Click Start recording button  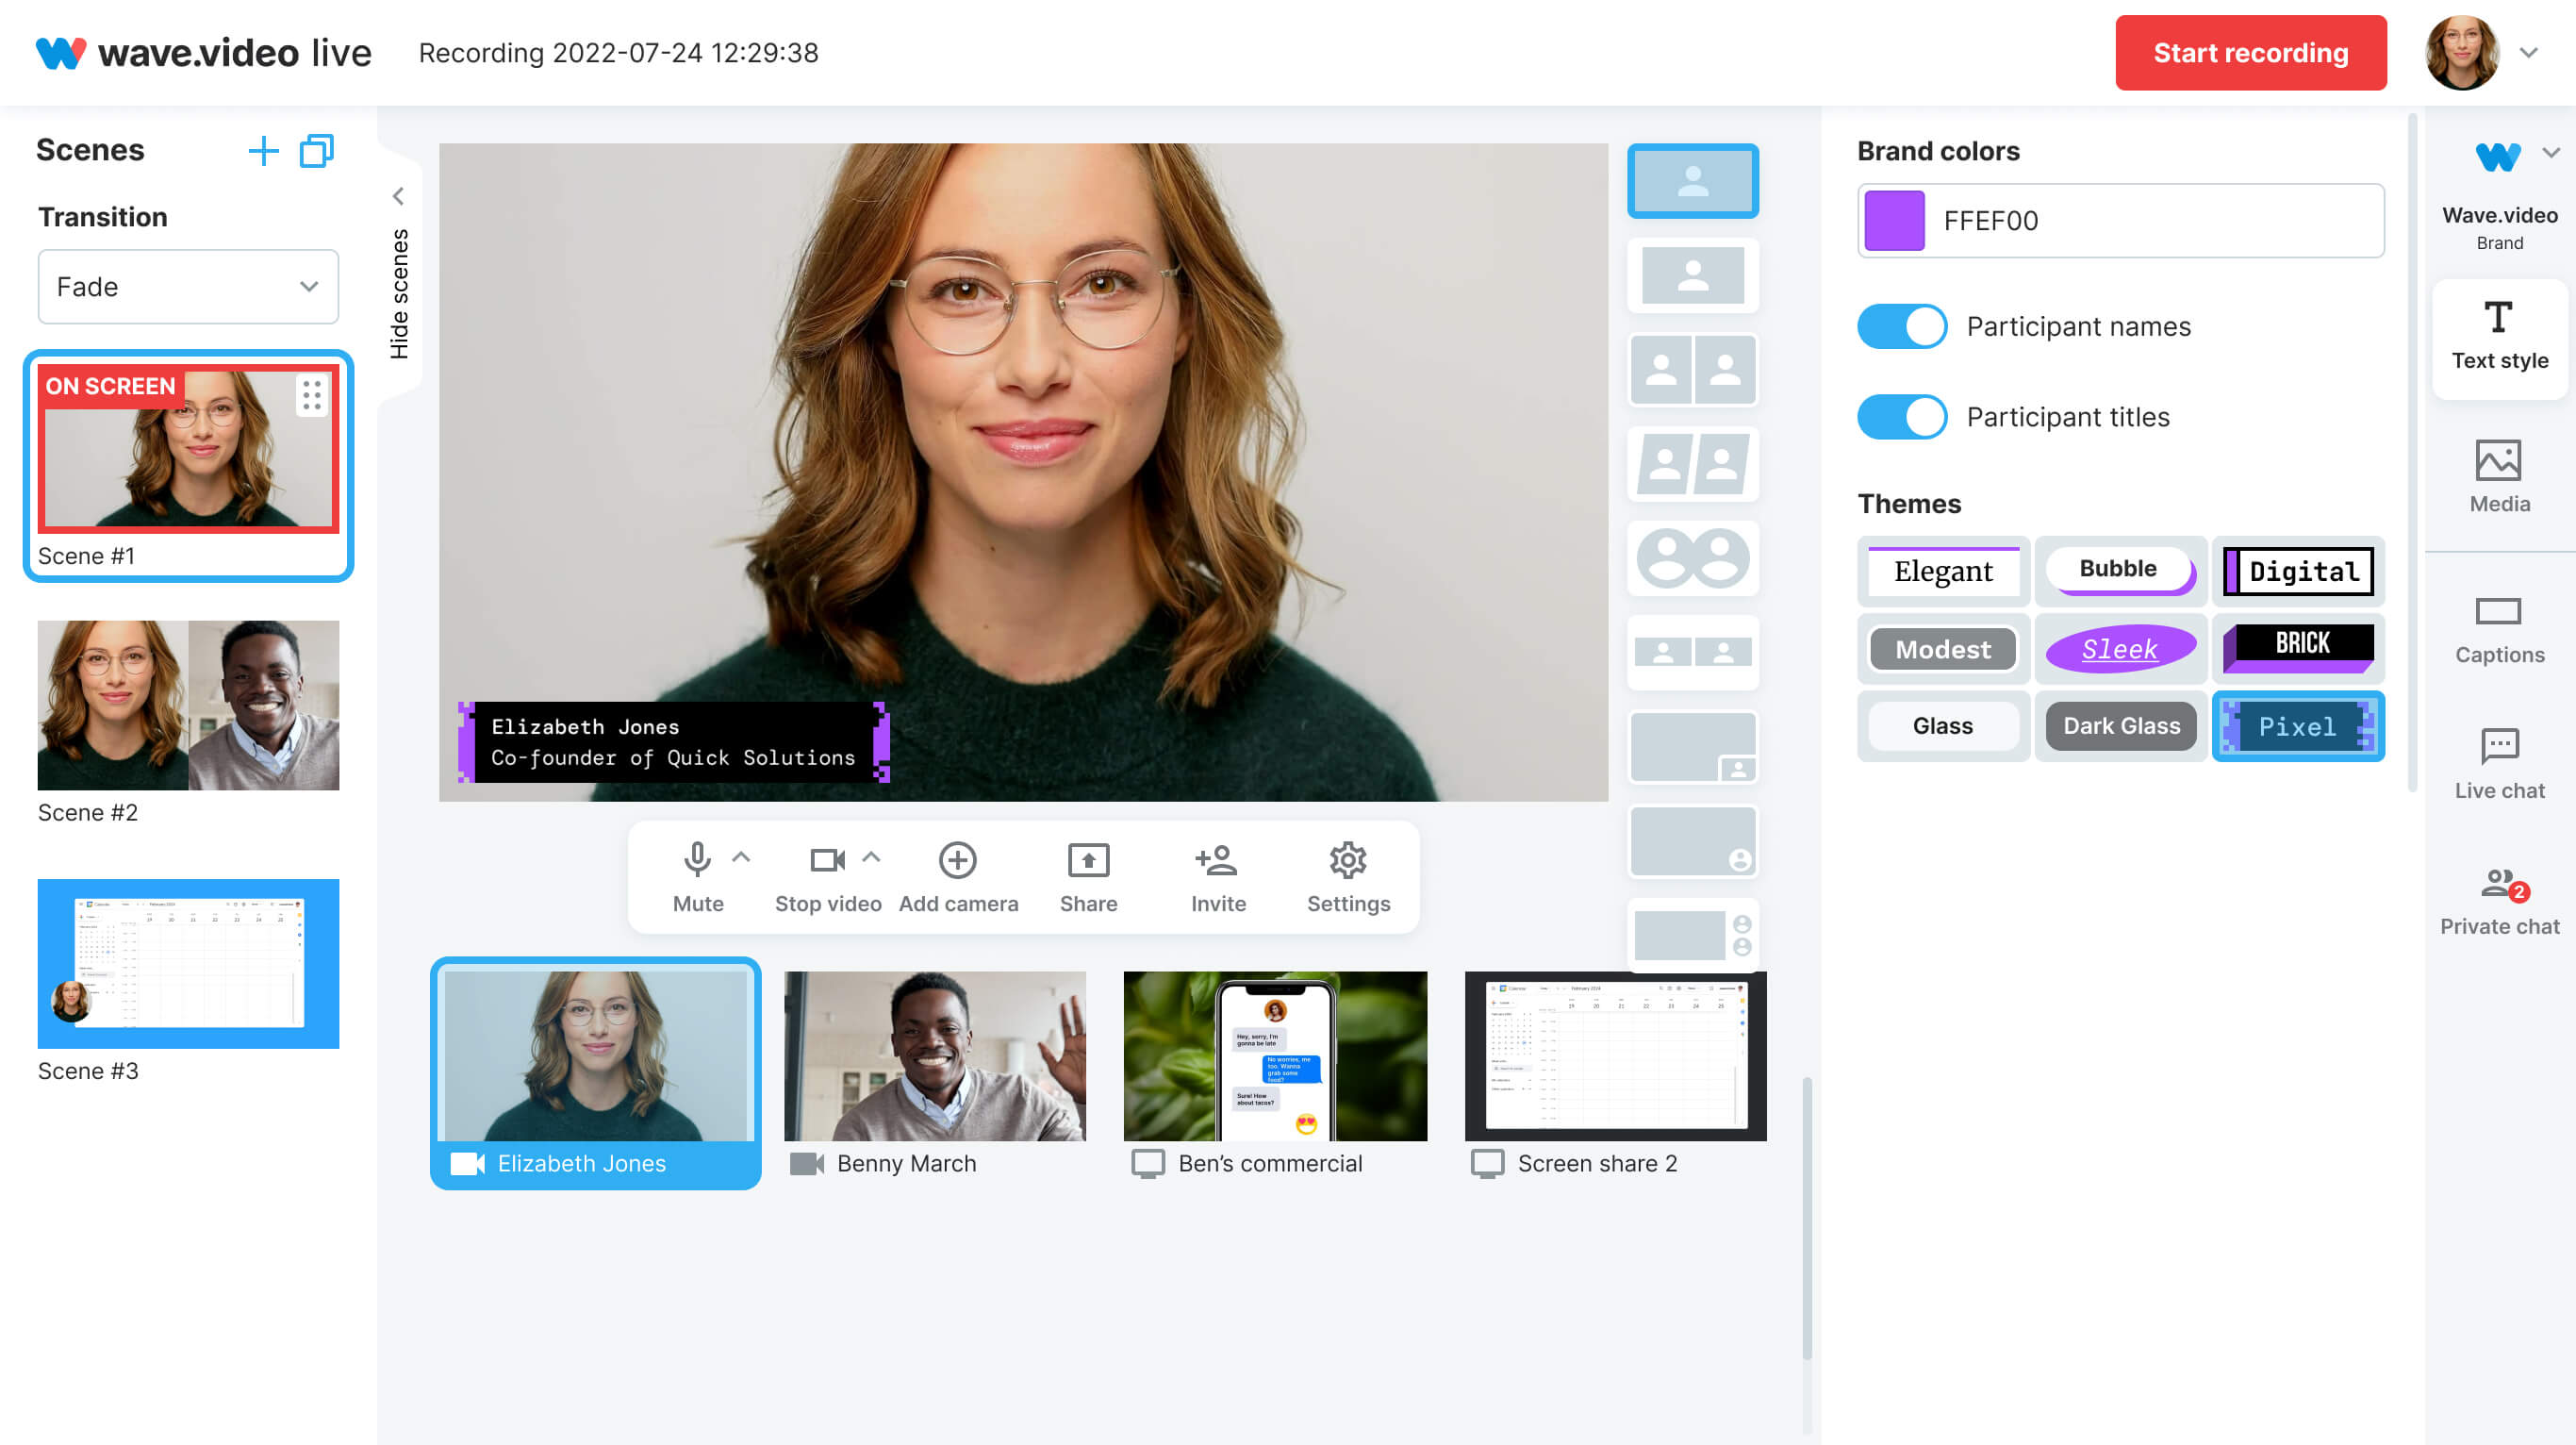tap(2247, 53)
